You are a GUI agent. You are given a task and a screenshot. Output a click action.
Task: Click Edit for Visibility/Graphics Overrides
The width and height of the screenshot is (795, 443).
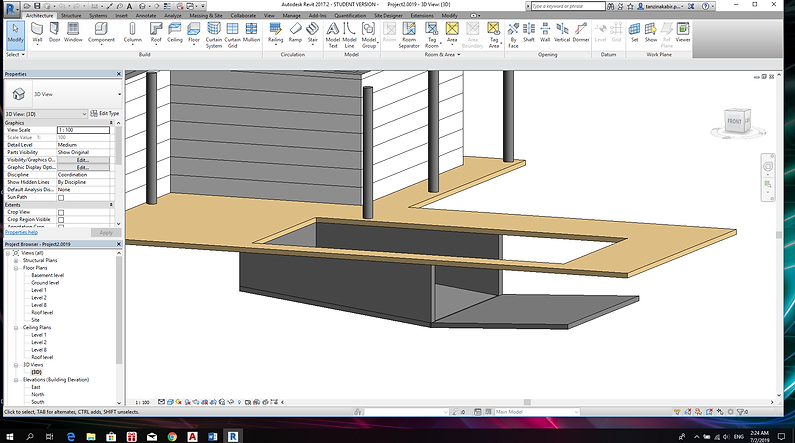(83, 160)
